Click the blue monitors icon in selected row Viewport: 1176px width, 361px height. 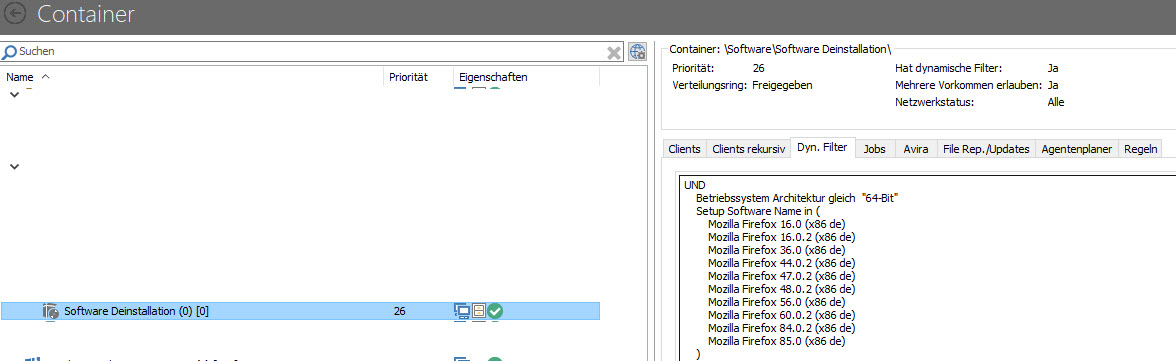(462, 311)
